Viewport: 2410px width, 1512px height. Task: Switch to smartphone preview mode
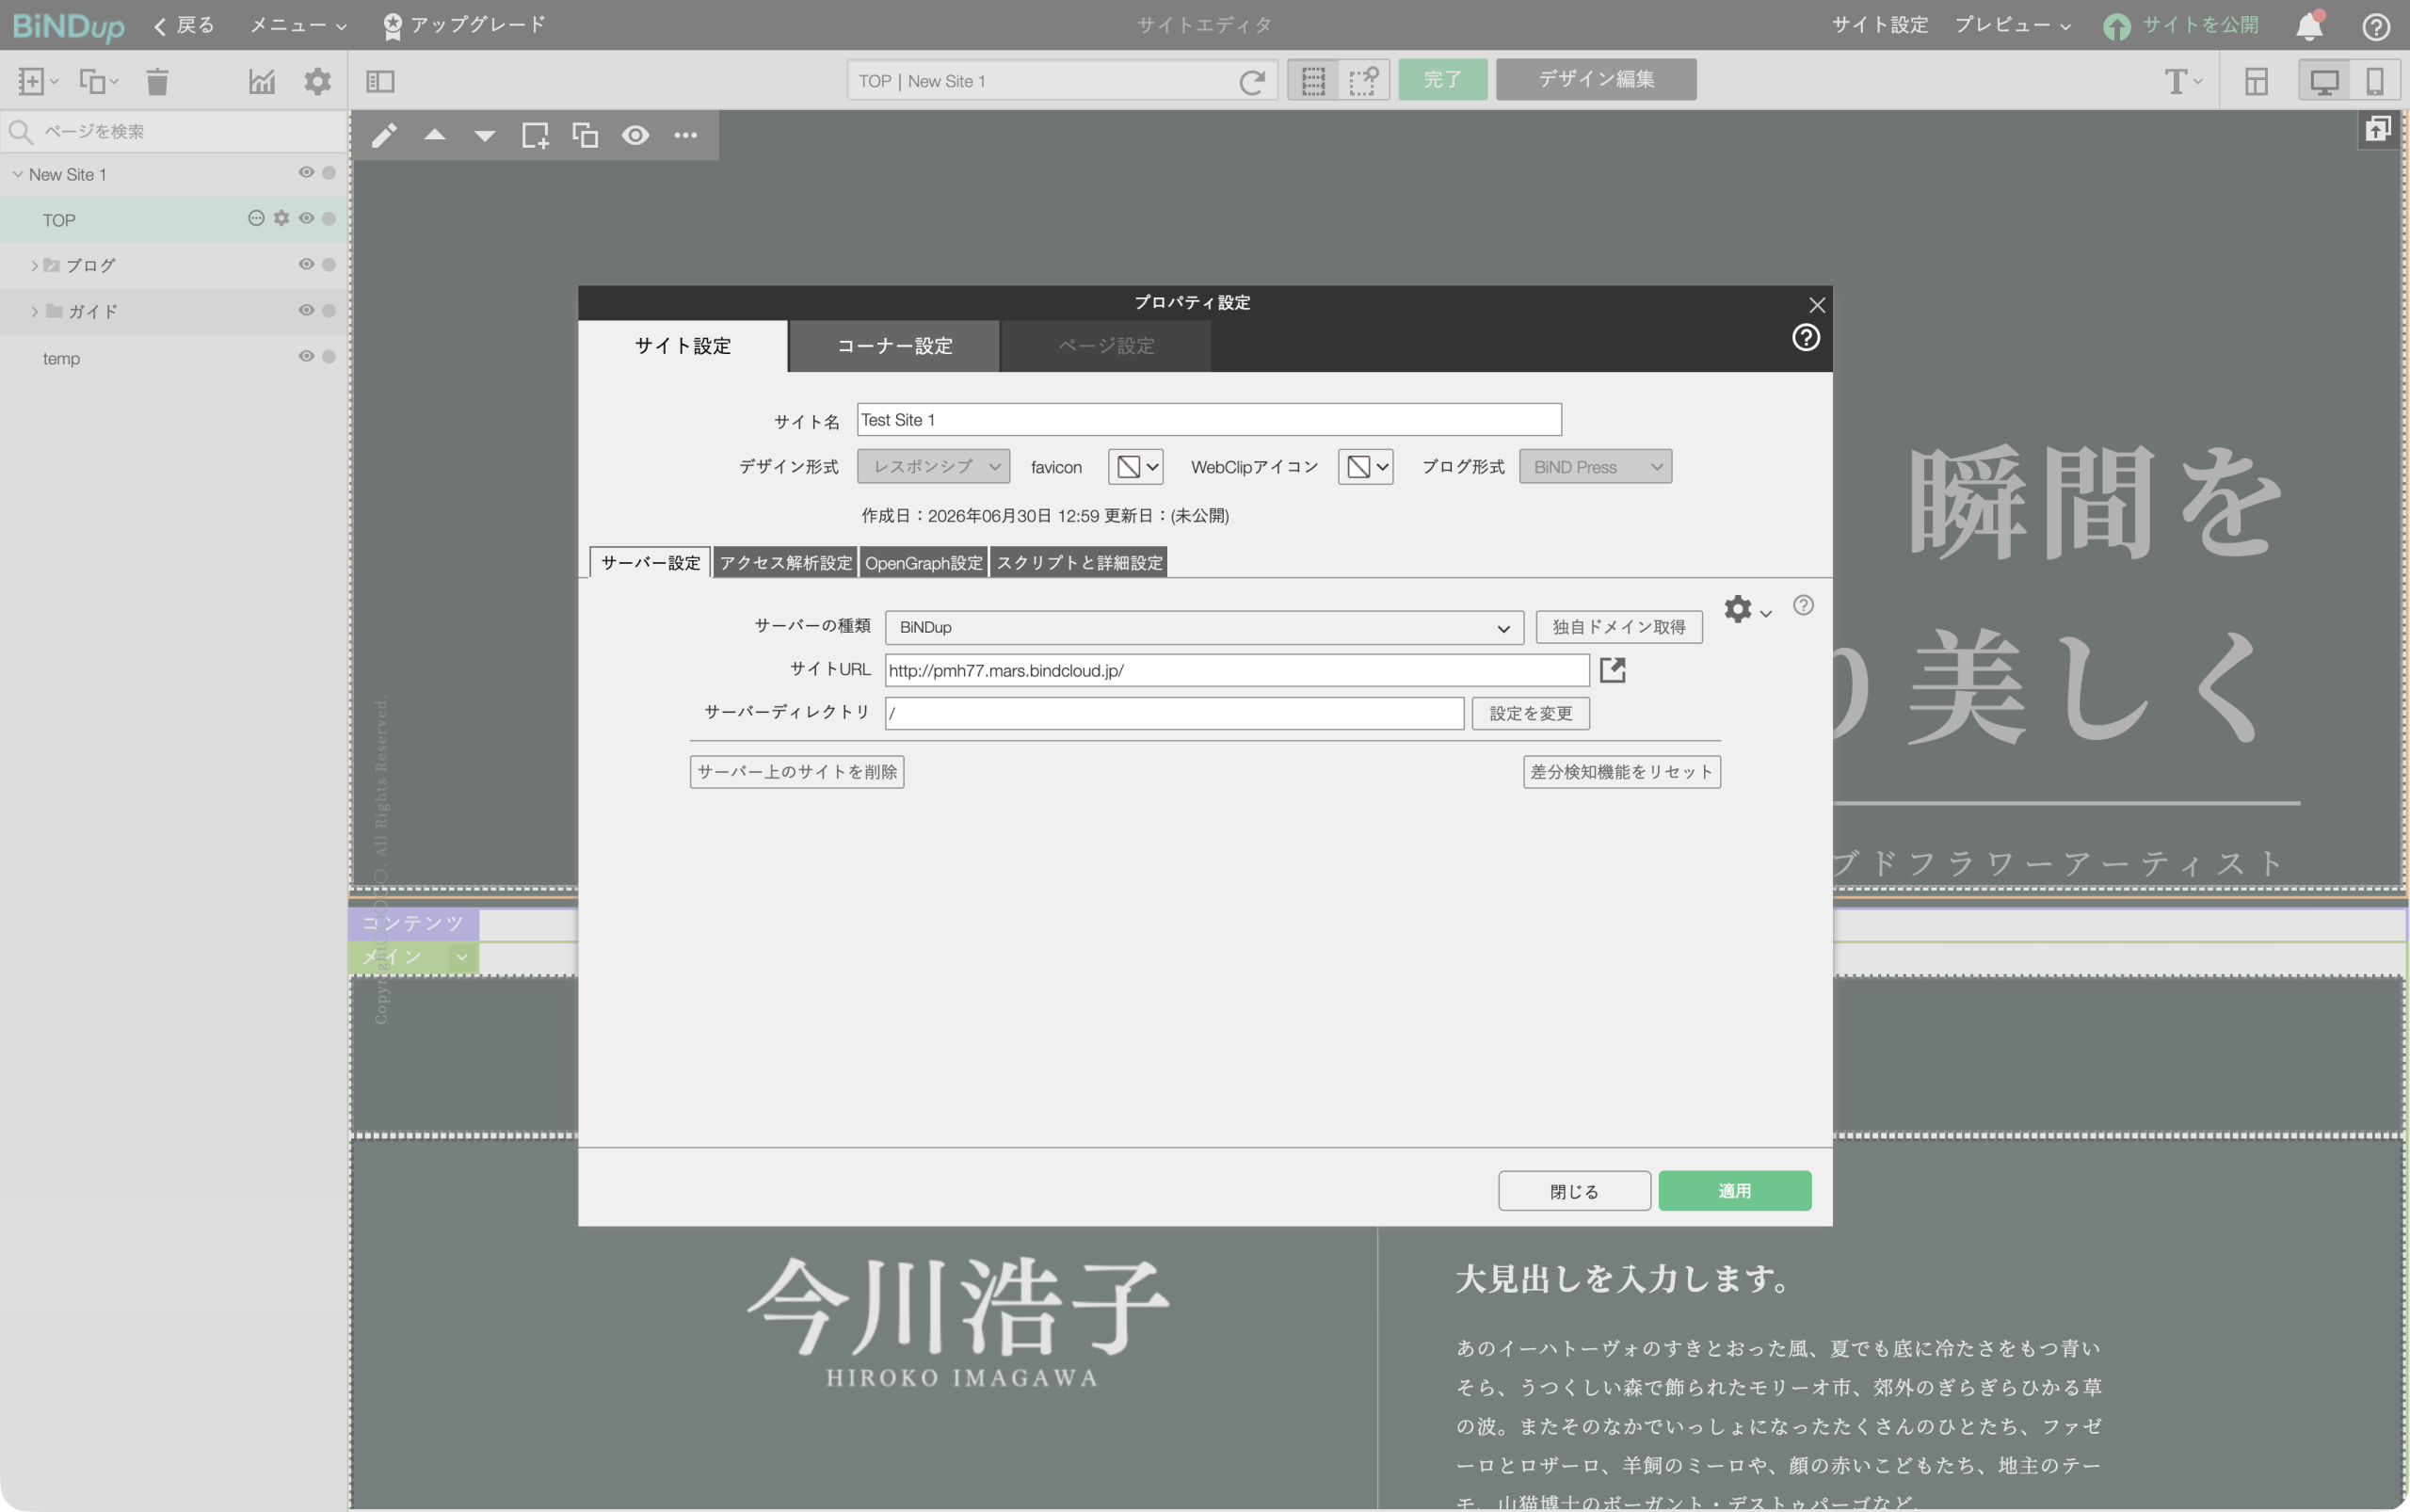point(2374,81)
